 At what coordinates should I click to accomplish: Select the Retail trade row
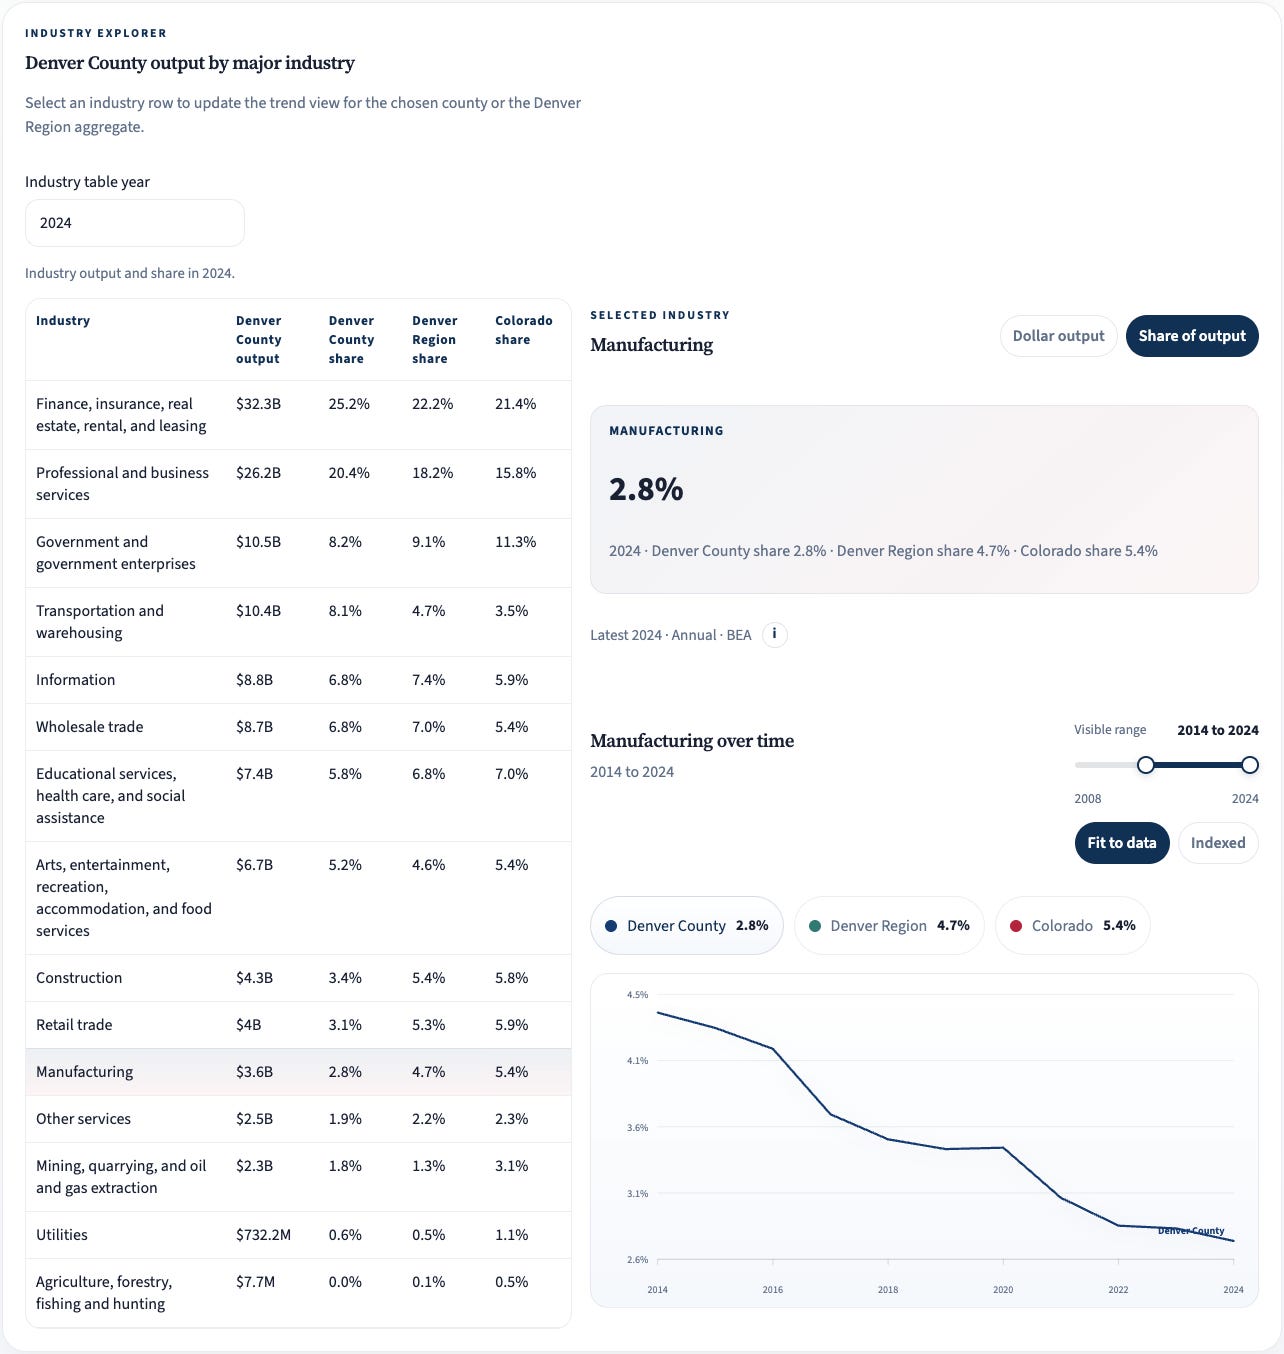(298, 1025)
